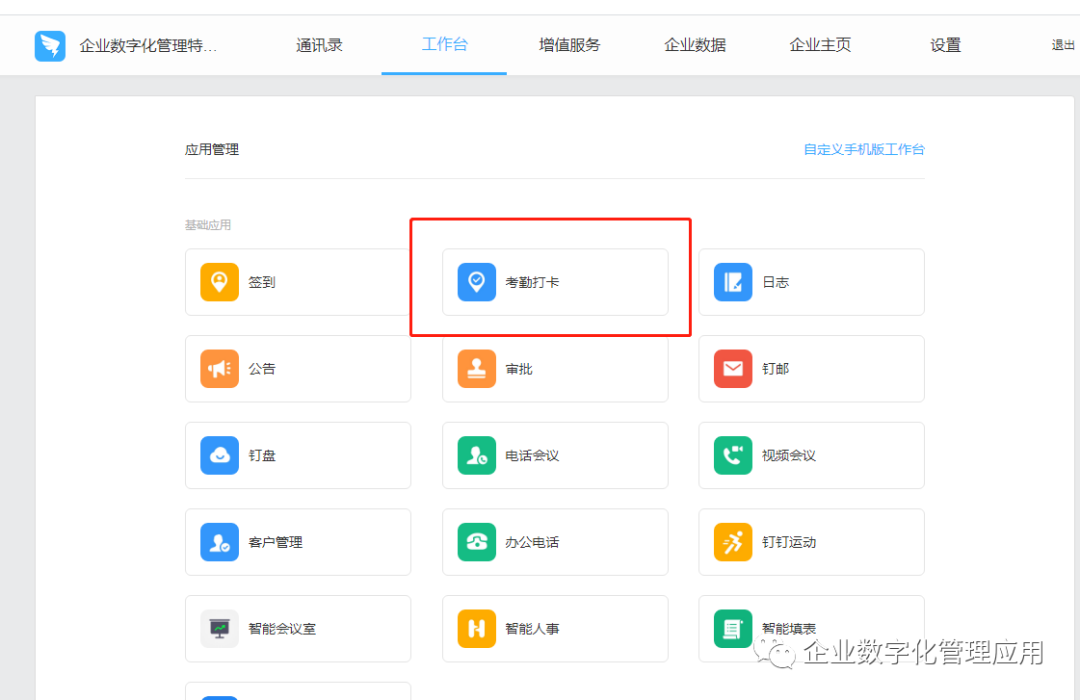Open the 钉钉运动 running figure icon
The image size is (1080, 700).
[x=733, y=542]
